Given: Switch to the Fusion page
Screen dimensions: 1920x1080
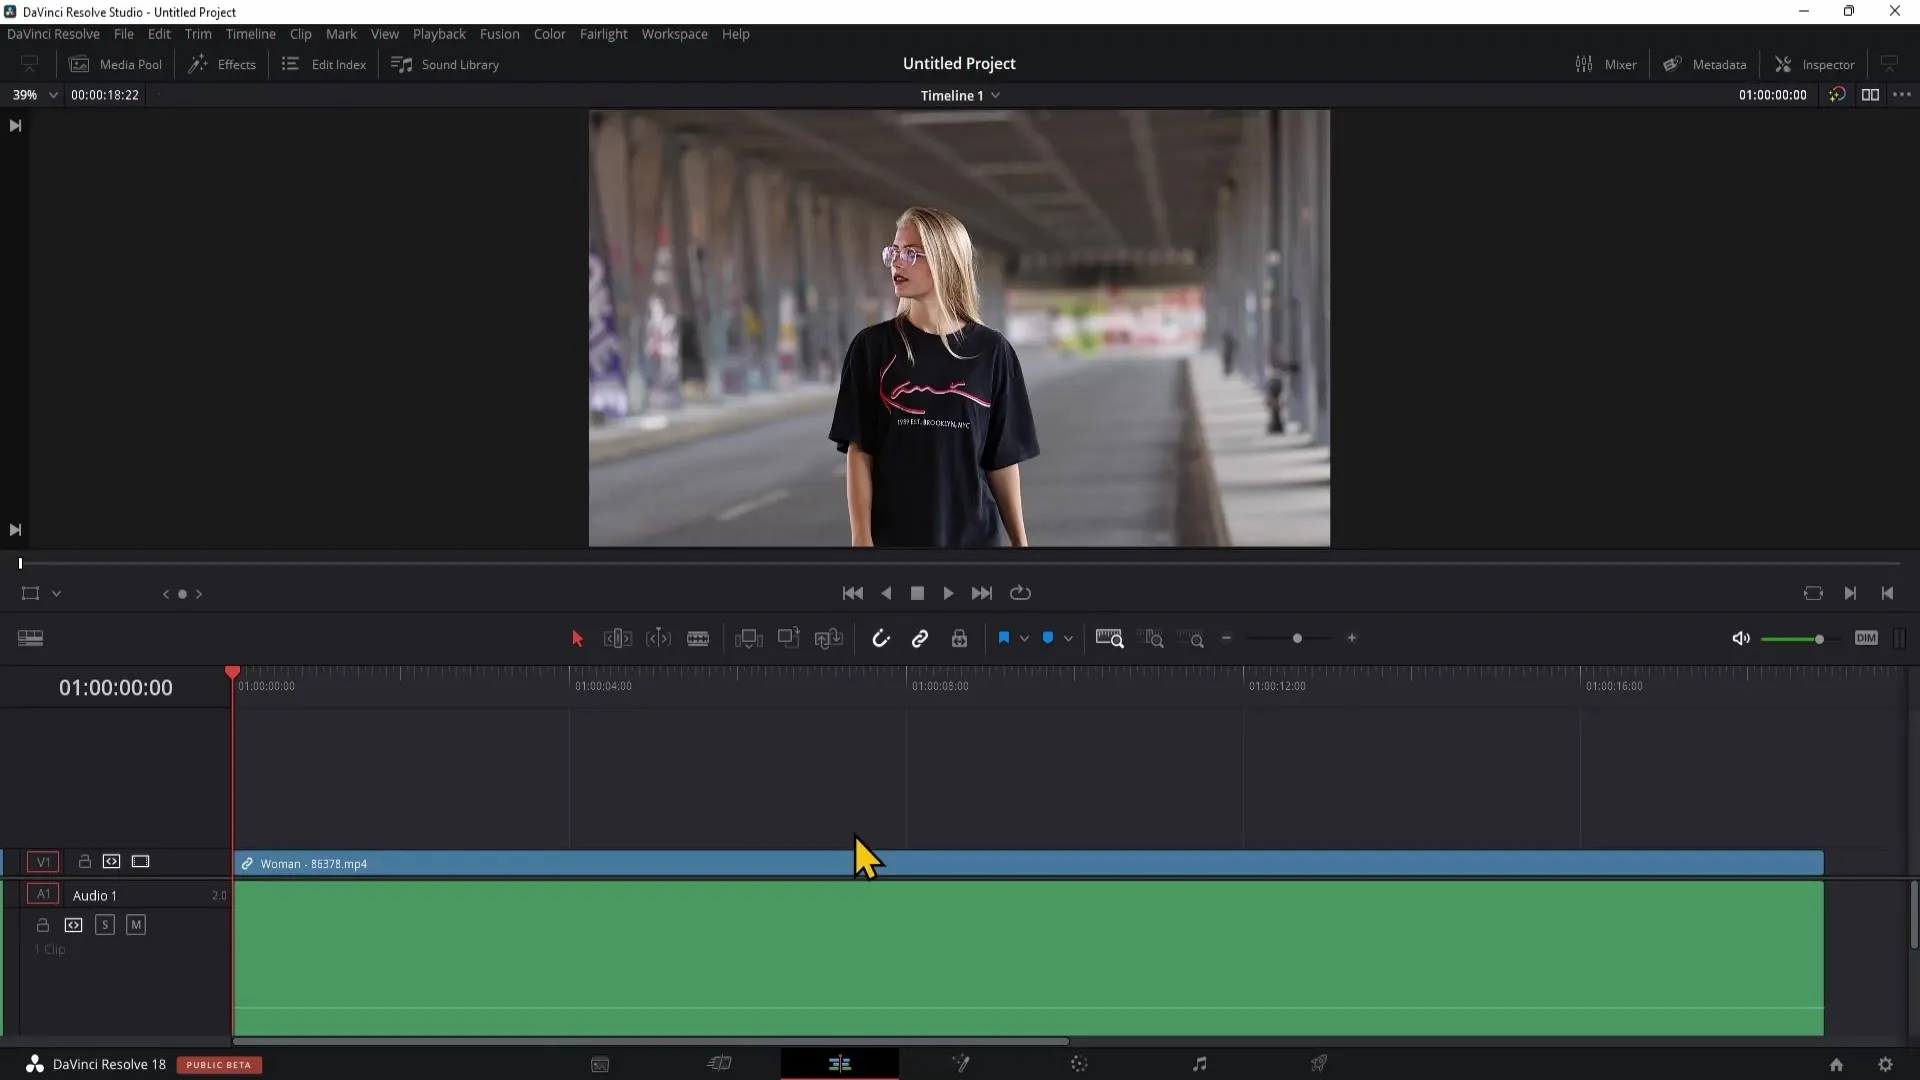Looking at the screenshot, I should [x=960, y=1064].
